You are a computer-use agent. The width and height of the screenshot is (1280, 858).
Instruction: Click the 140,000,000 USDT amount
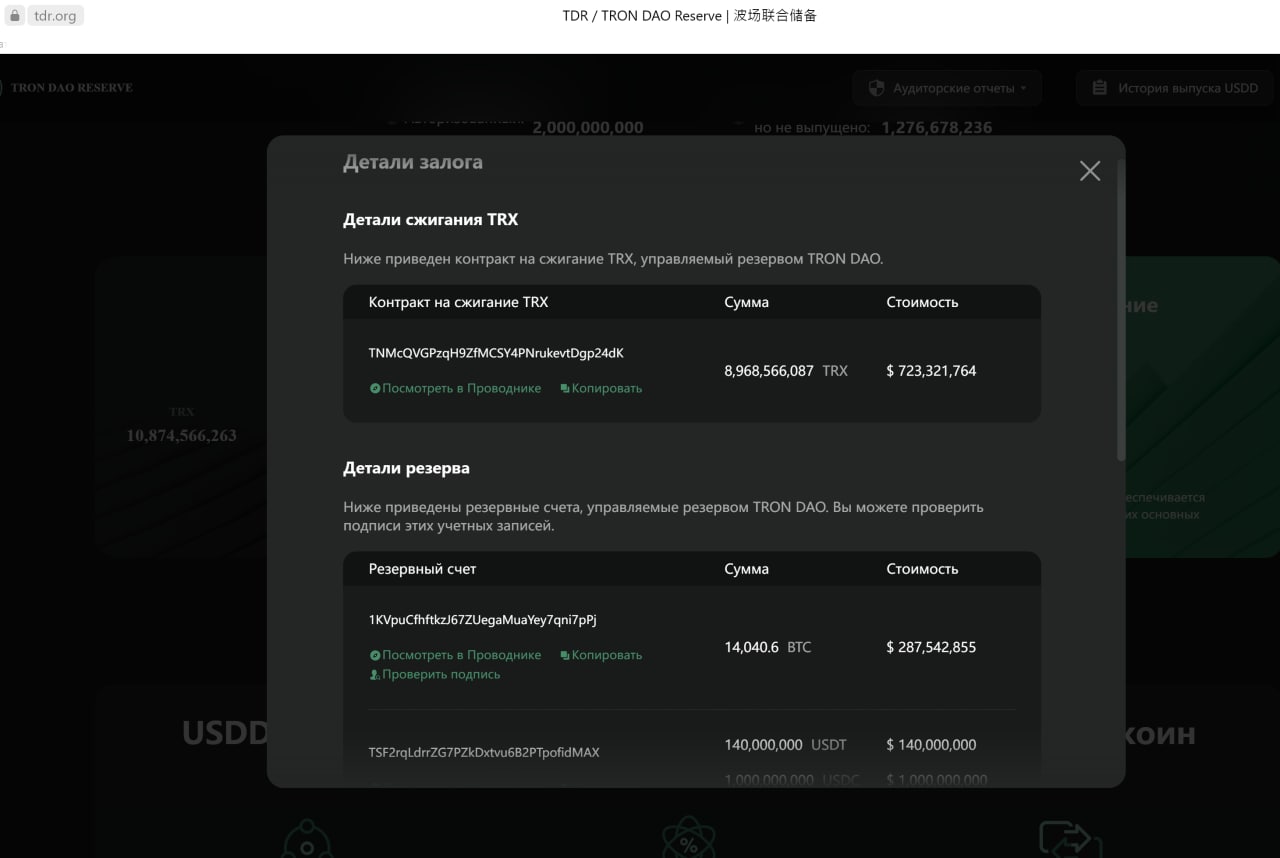coord(785,745)
